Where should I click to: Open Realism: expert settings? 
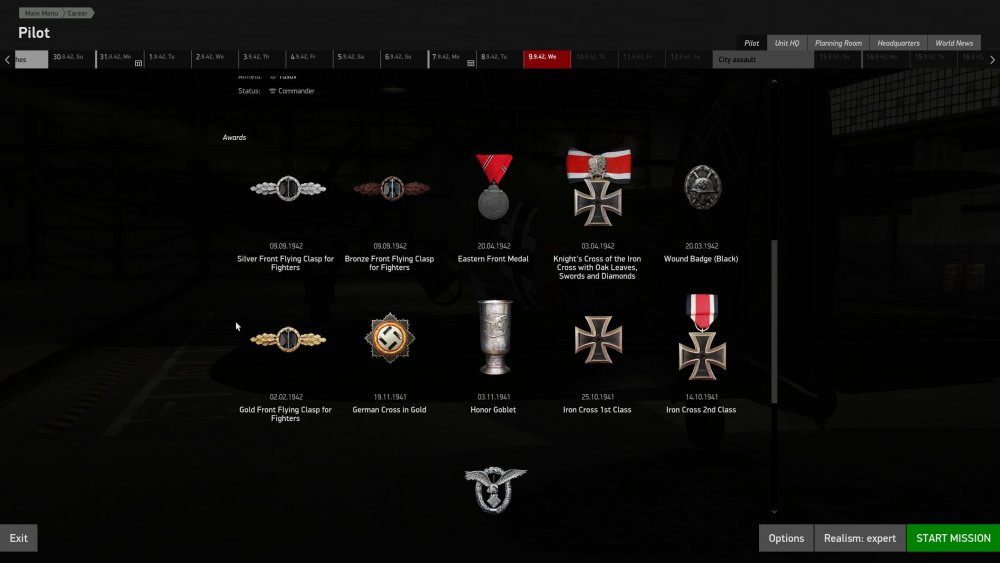click(860, 538)
